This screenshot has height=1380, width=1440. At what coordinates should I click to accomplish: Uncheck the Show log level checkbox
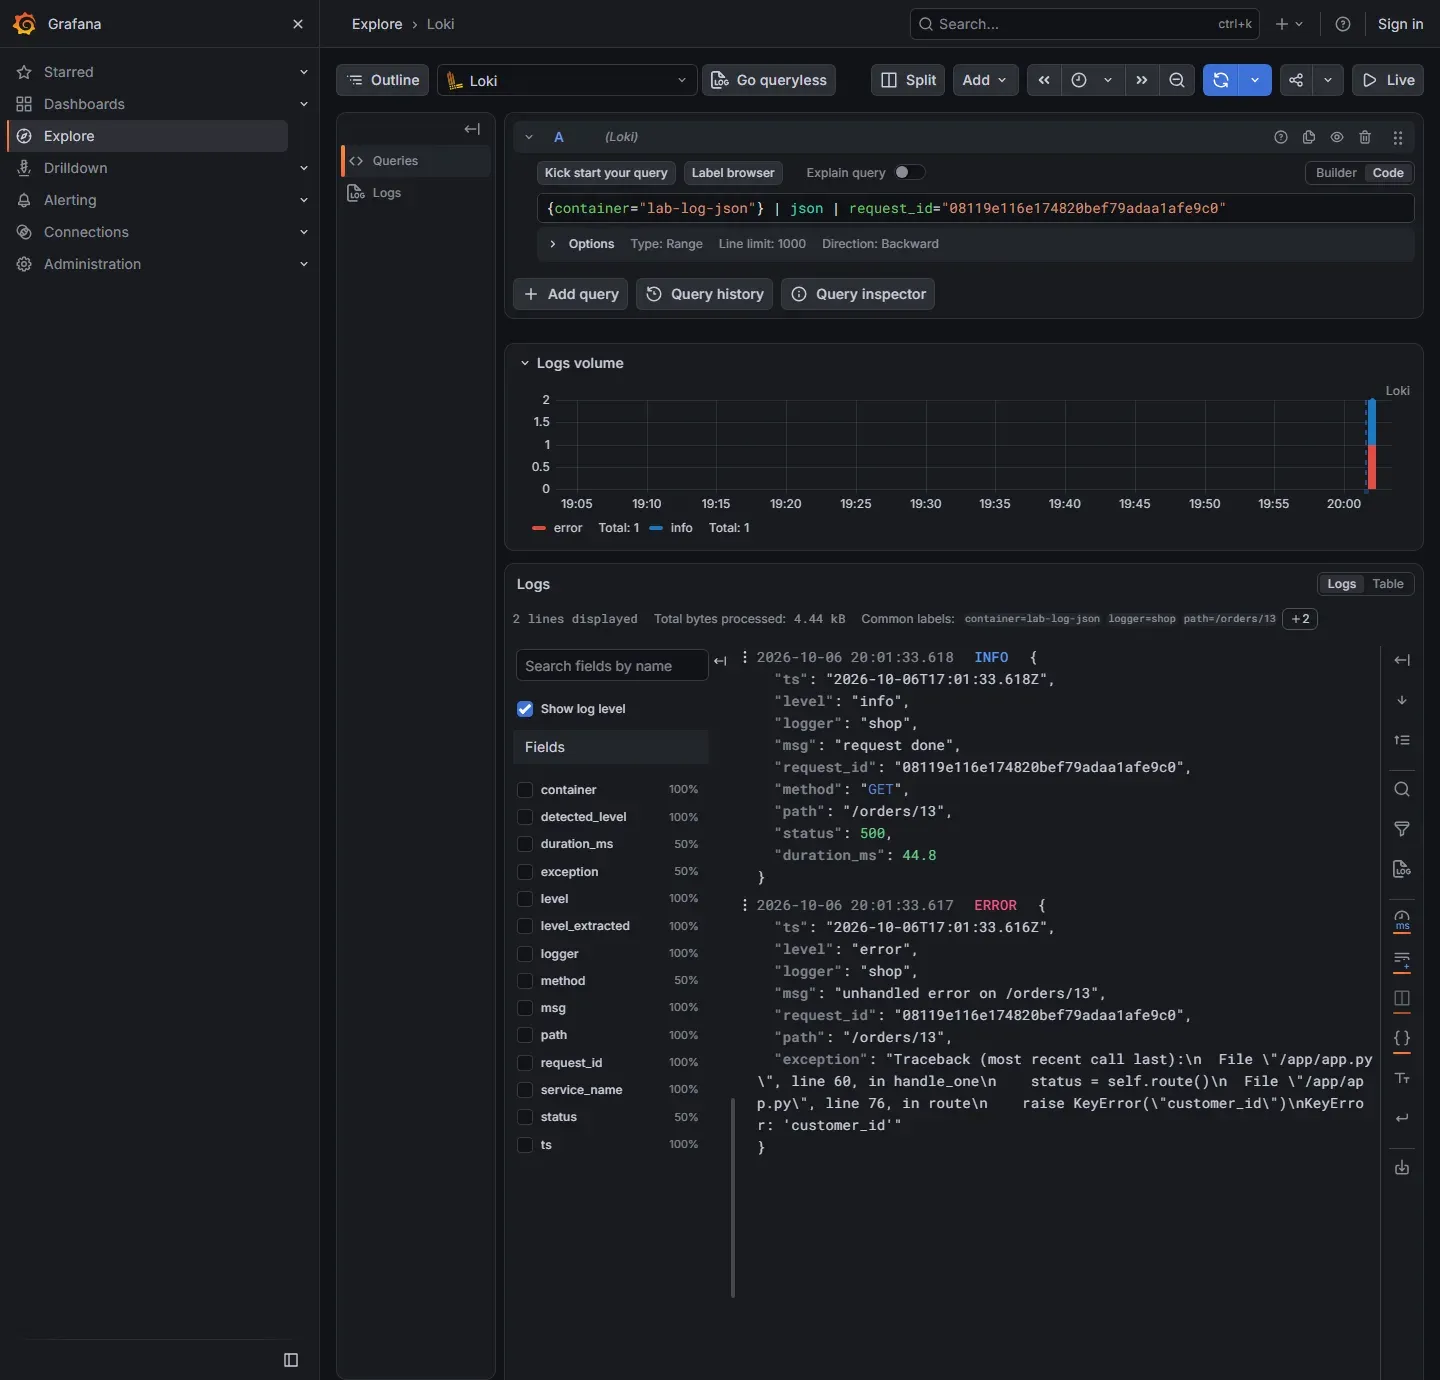pos(525,709)
